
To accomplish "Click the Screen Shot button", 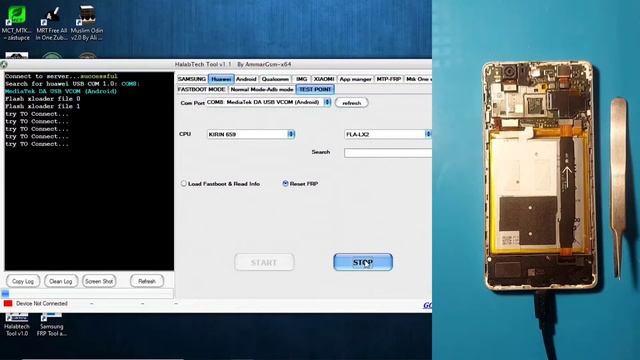I will click(99, 281).
